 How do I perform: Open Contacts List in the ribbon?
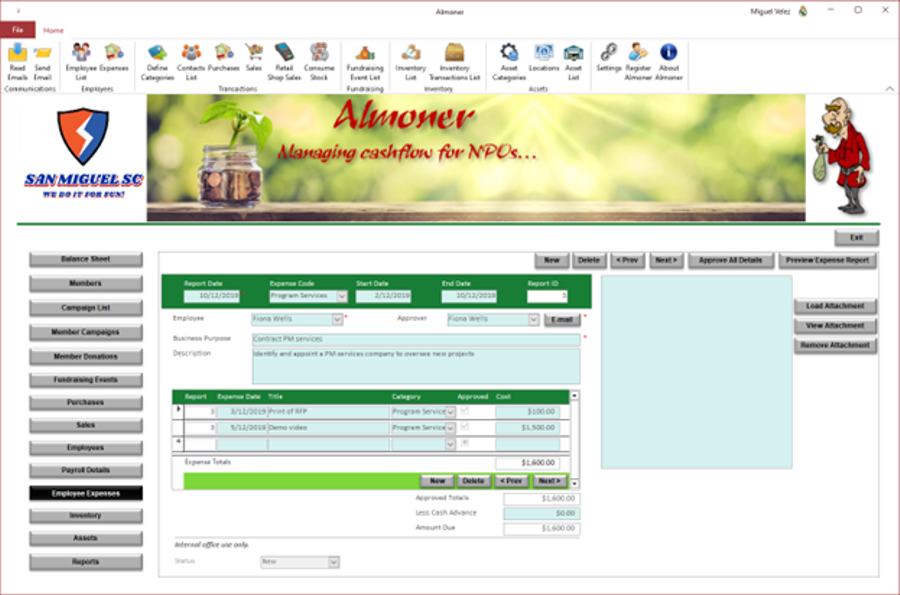click(191, 62)
